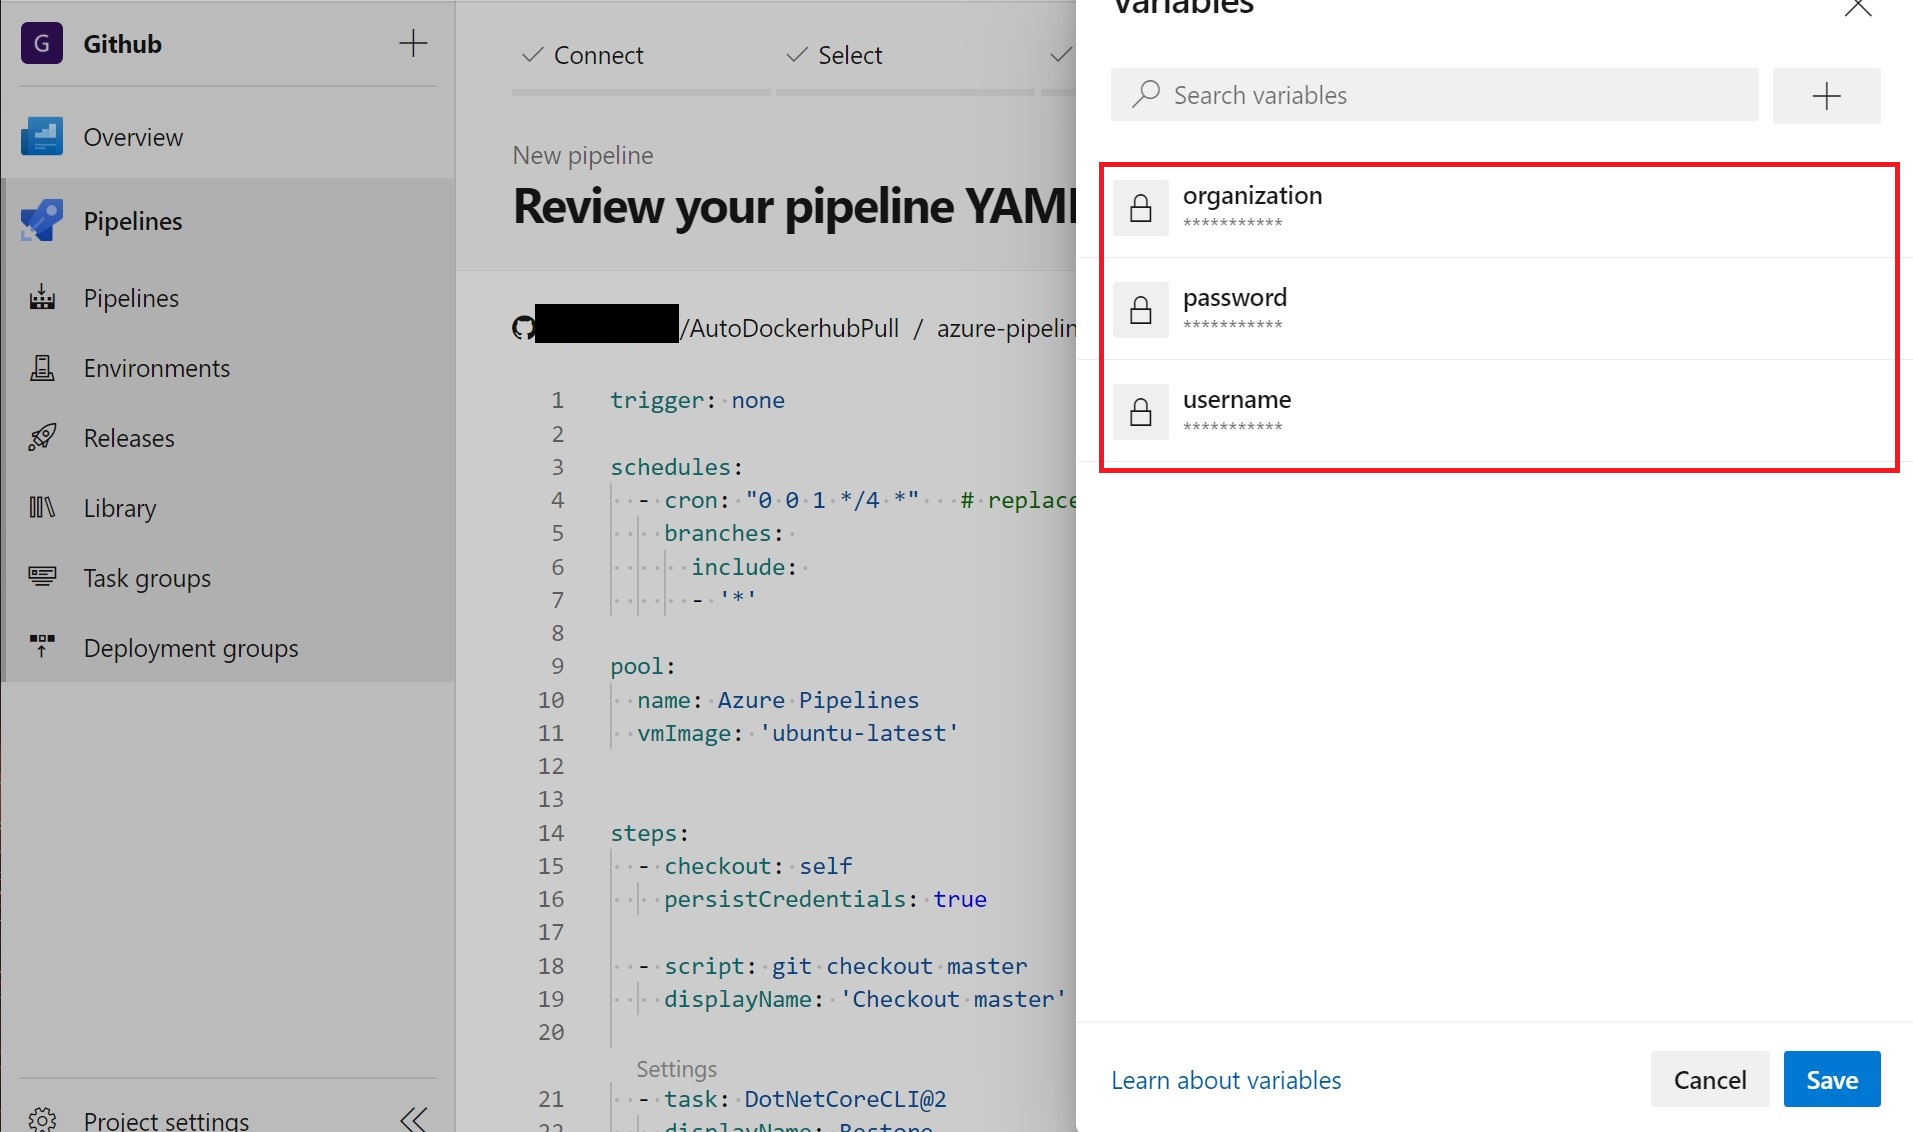Open the password variable

click(1497, 309)
